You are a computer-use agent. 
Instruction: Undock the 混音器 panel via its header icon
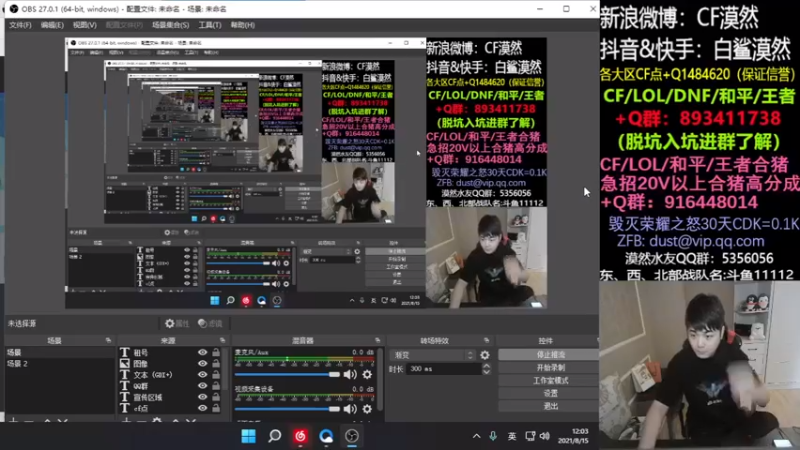tap(378, 340)
